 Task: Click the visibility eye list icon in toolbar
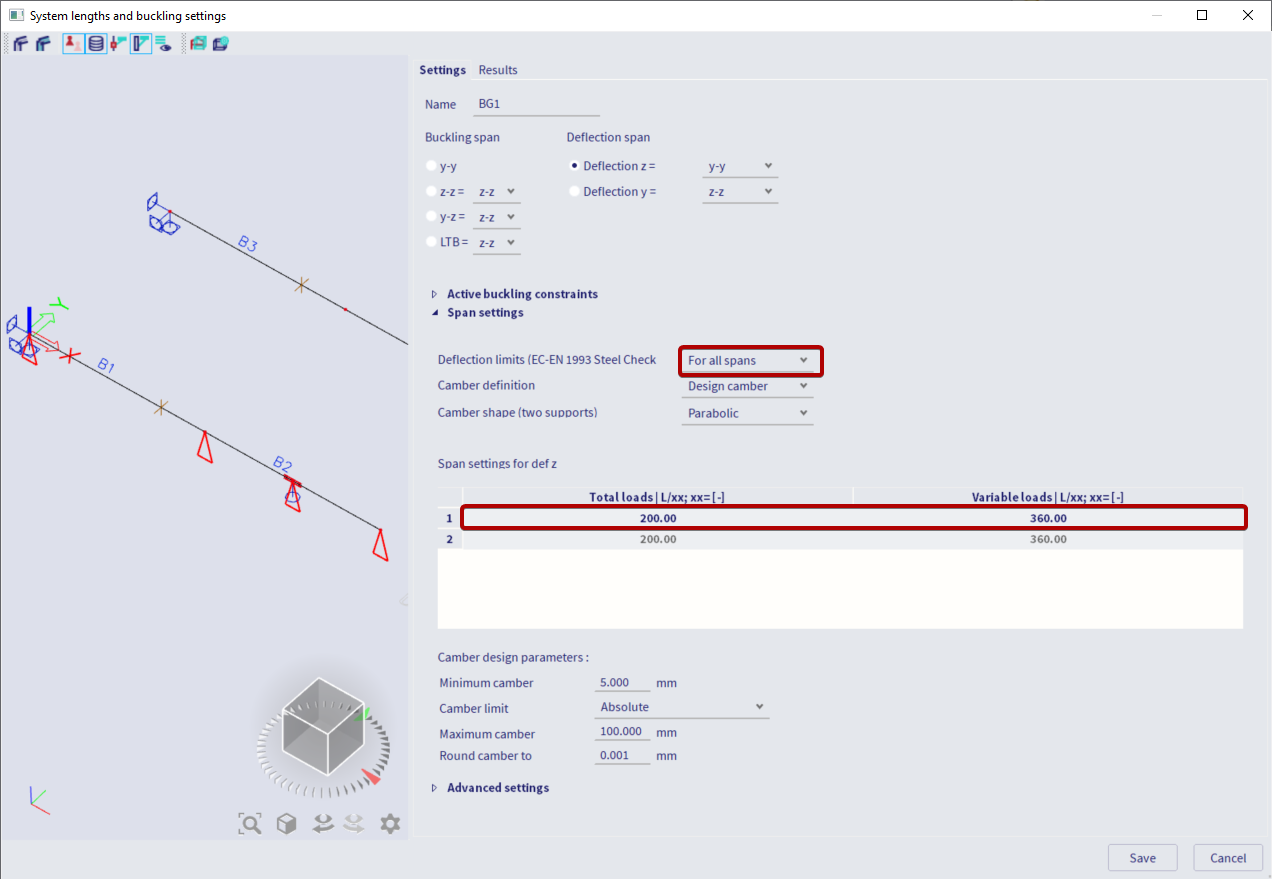[163, 43]
